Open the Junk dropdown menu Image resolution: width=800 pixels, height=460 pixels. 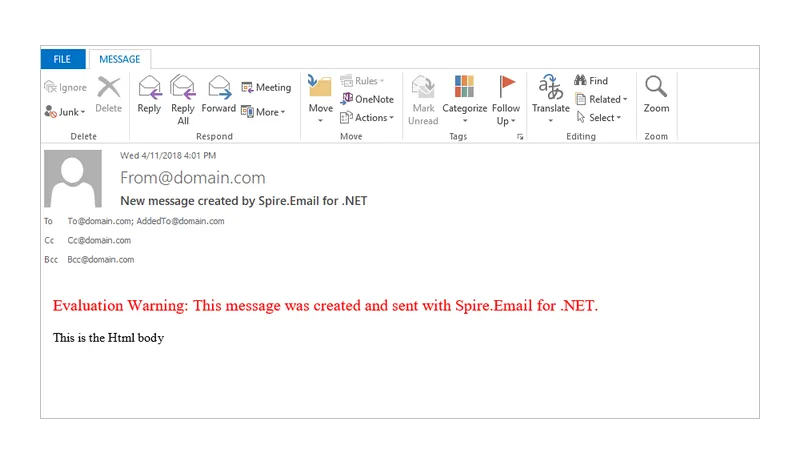[x=65, y=112]
